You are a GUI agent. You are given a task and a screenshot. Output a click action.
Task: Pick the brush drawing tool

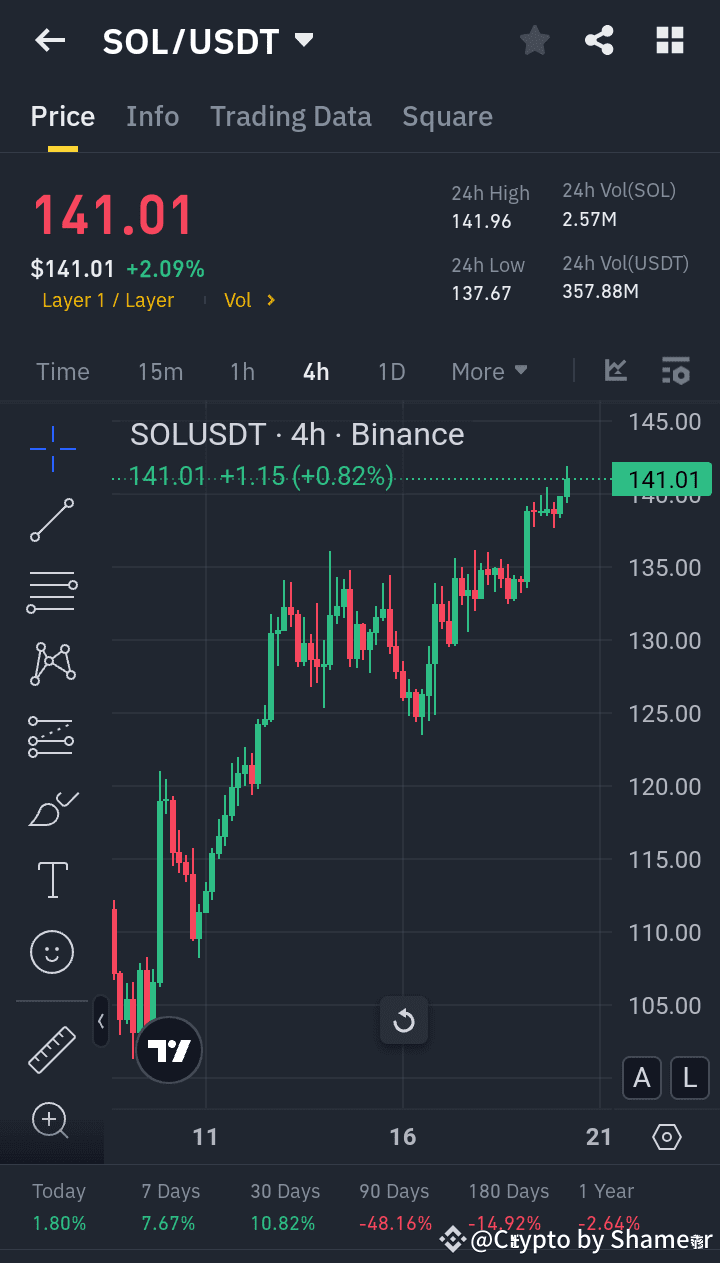pos(51,808)
